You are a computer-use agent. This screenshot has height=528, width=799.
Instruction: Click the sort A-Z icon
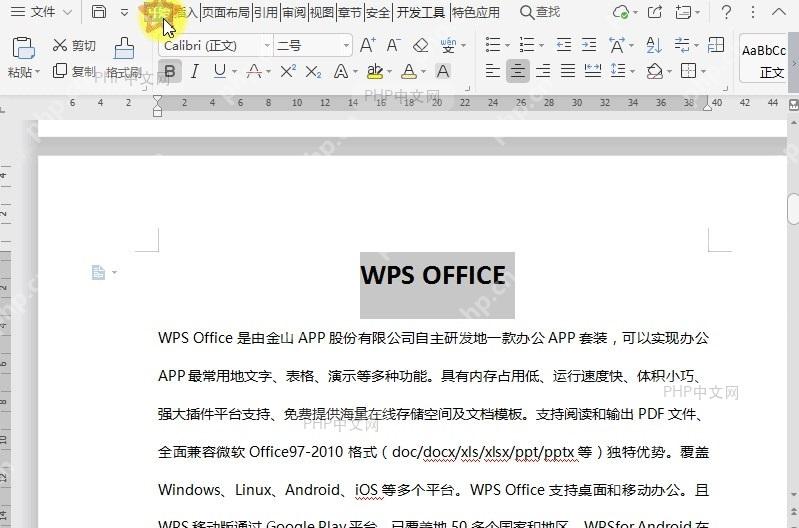coord(654,45)
